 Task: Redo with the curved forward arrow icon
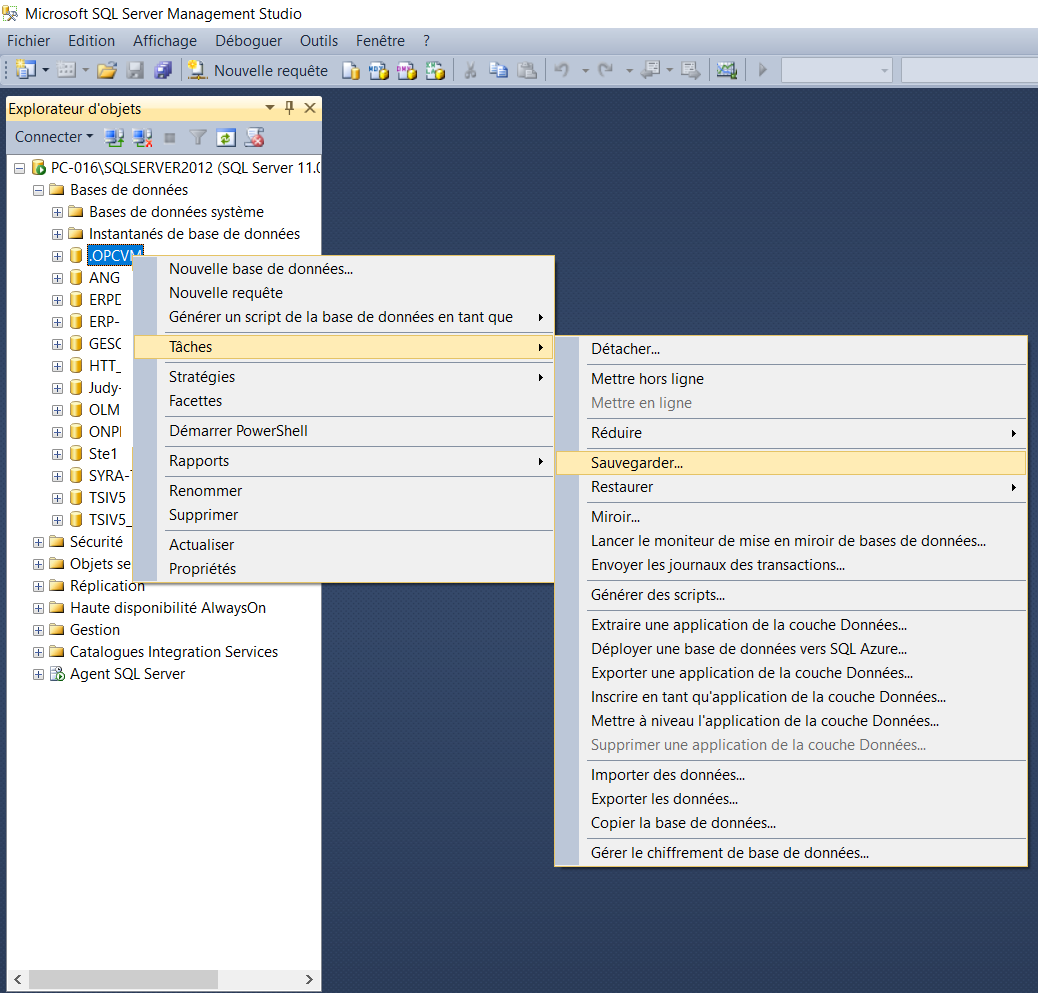pos(606,70)
